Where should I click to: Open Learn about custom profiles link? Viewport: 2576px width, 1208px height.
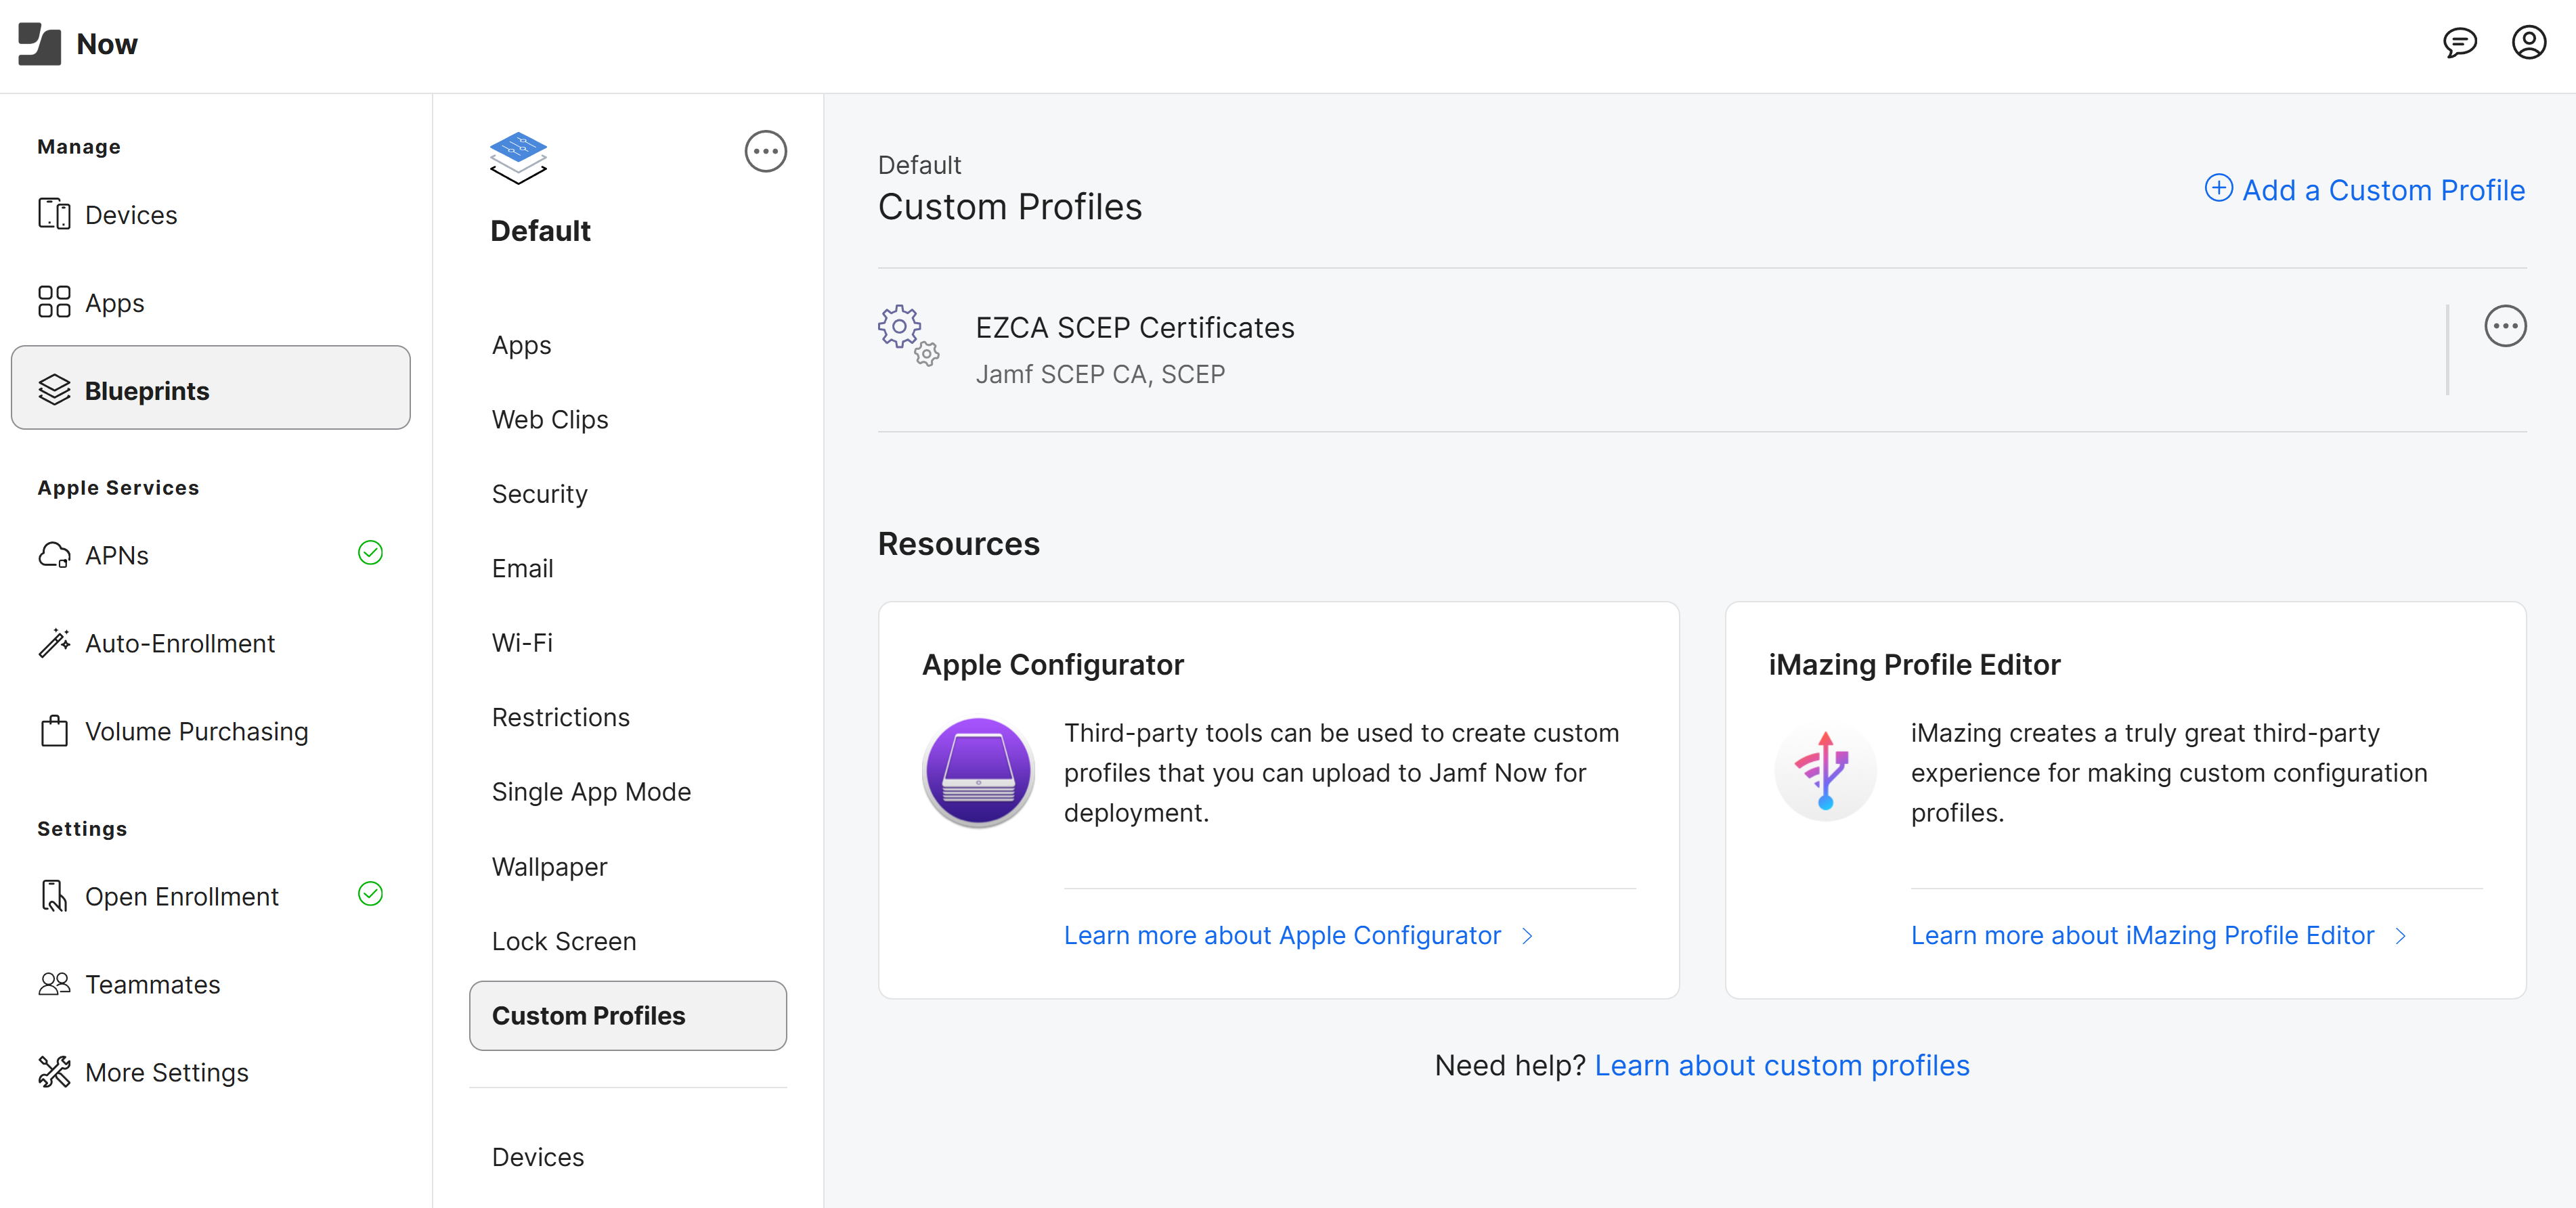[1782, 1065]
